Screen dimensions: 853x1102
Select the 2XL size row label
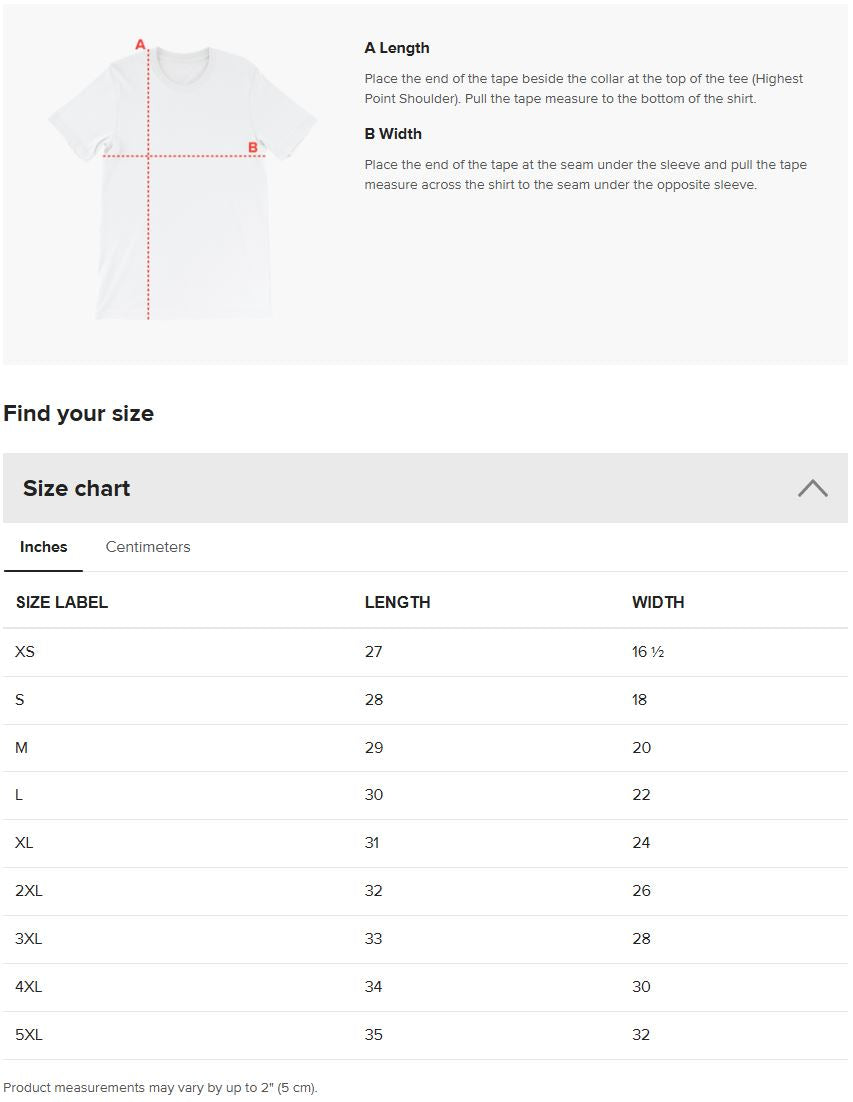click(29, 891)
